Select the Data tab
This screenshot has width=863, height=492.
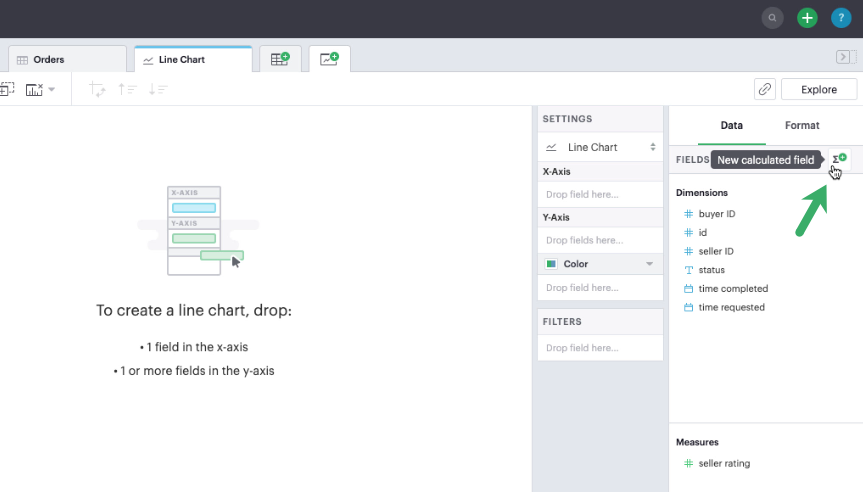pos(732,125)
